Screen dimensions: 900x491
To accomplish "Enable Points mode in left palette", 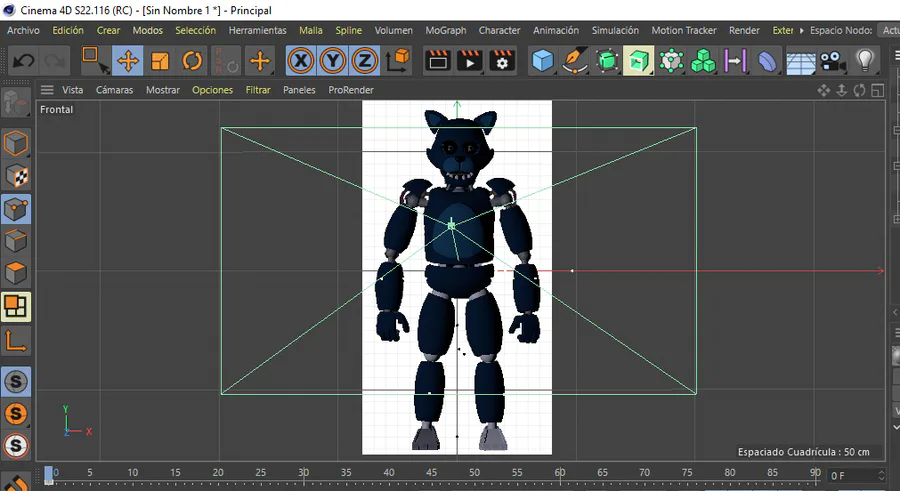I will (x=15, y=208).
